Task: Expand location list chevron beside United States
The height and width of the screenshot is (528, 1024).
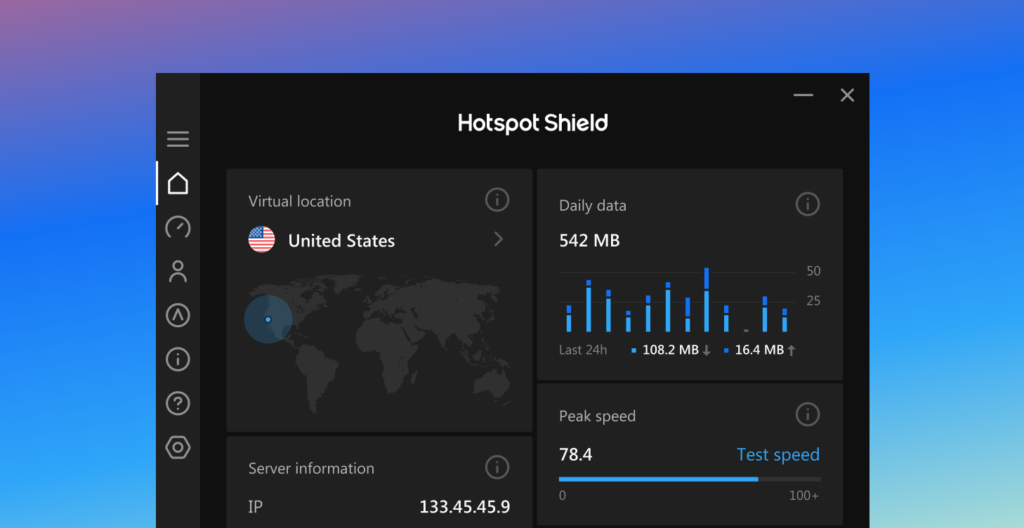Action: 498,239
